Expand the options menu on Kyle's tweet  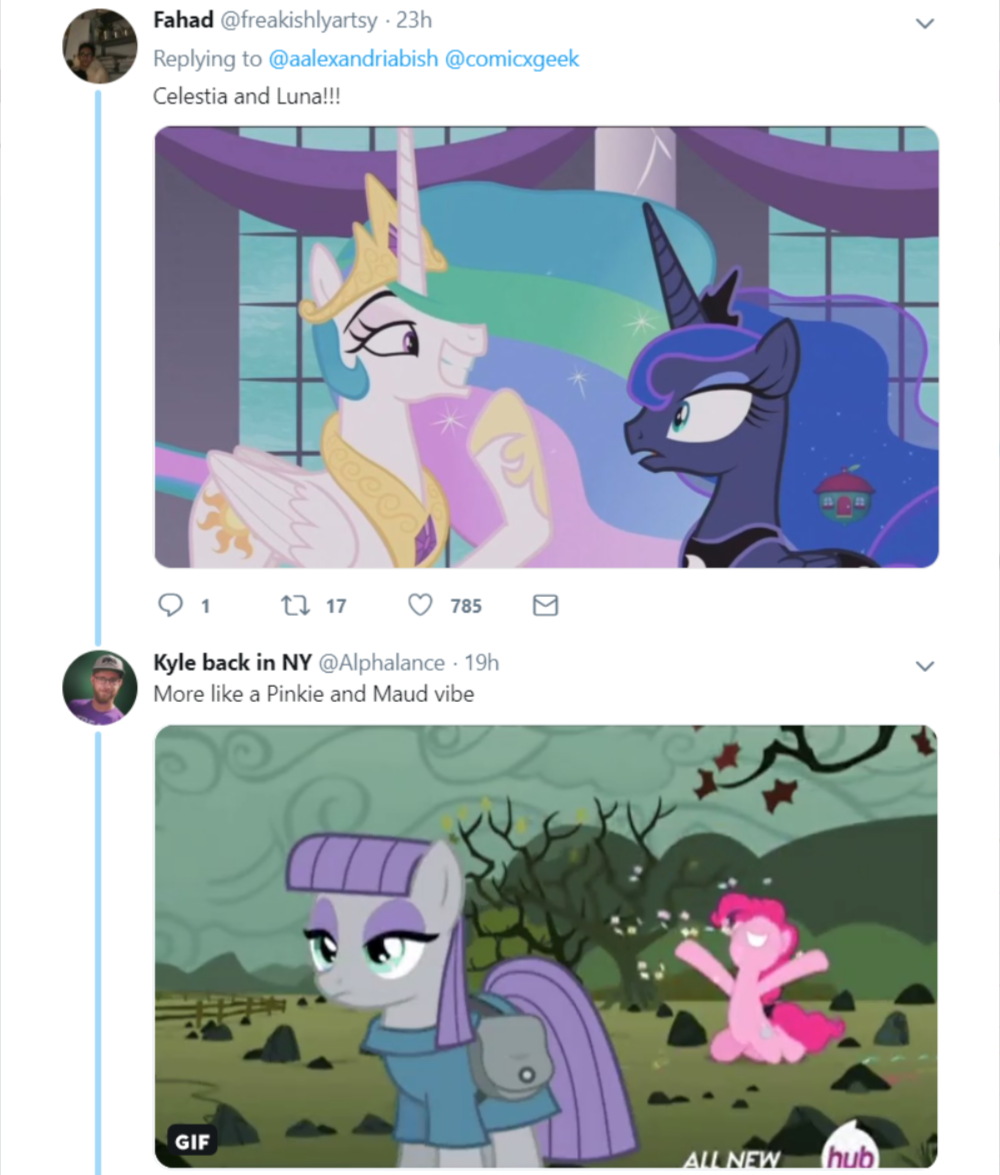(925, 665)
